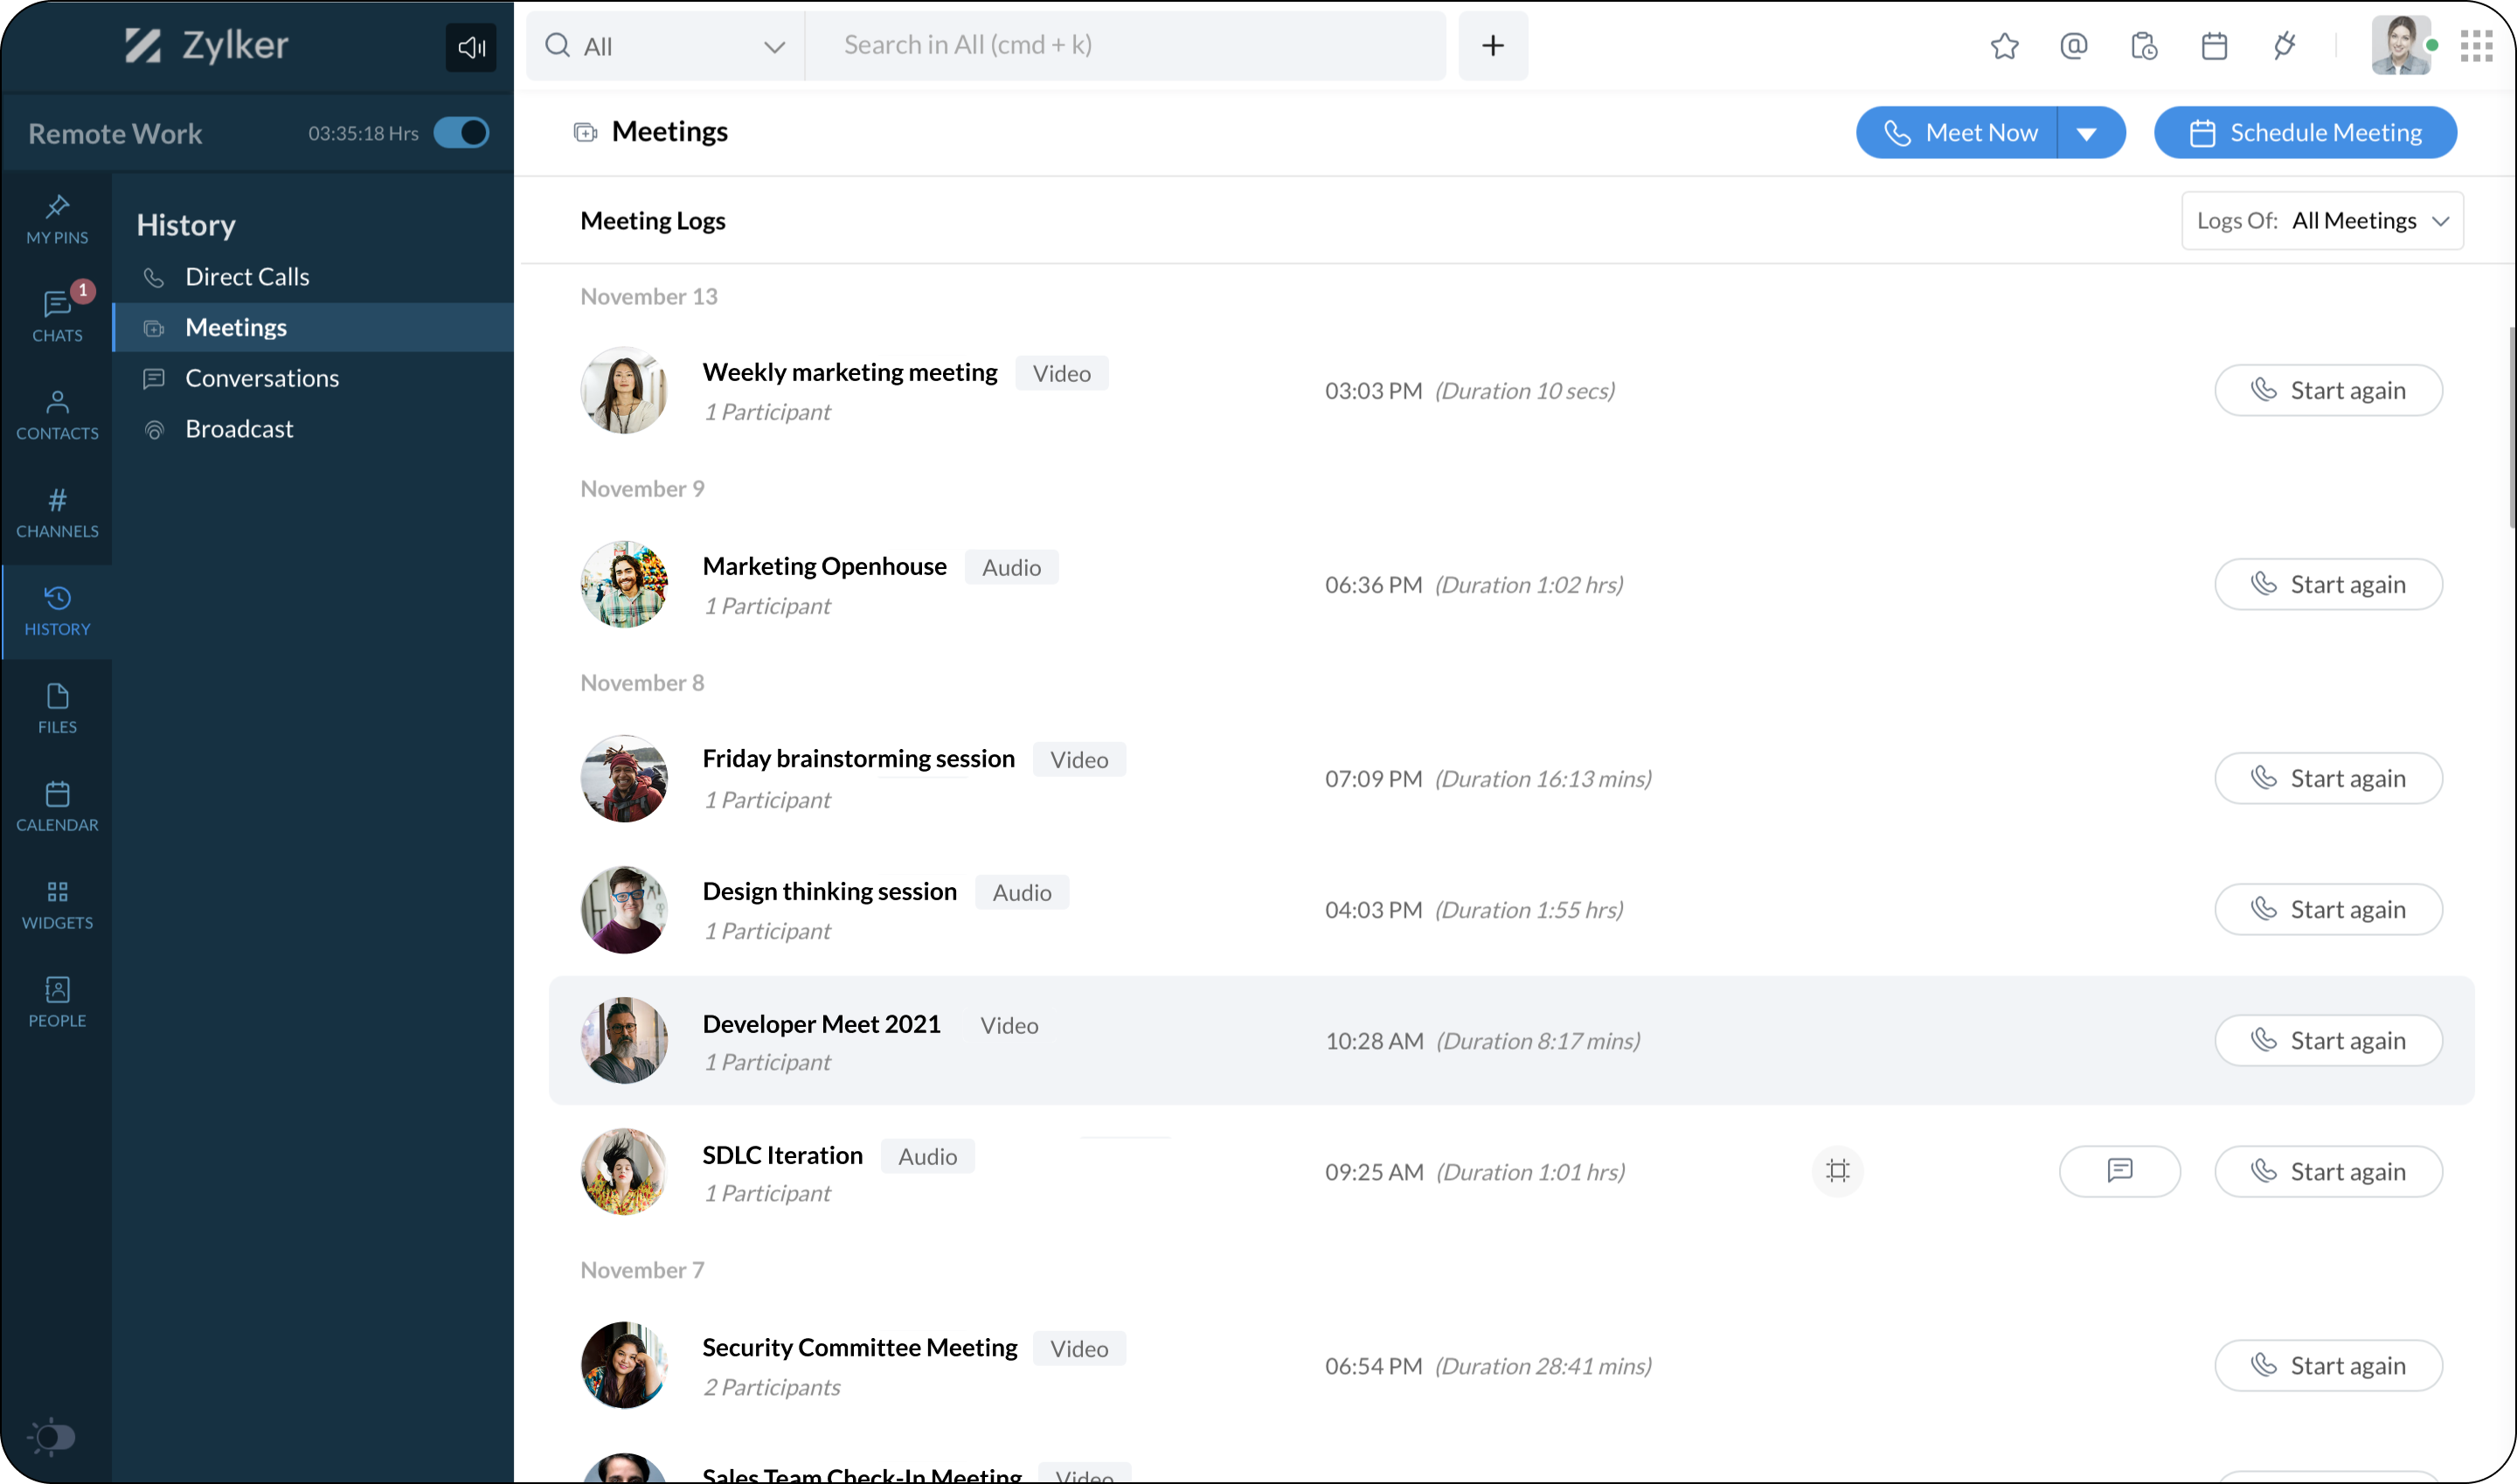Image resolution: width=2517 pixels, height=1484 pixels.
Task: Click the Design thinking session title
Action: (829, 891)
